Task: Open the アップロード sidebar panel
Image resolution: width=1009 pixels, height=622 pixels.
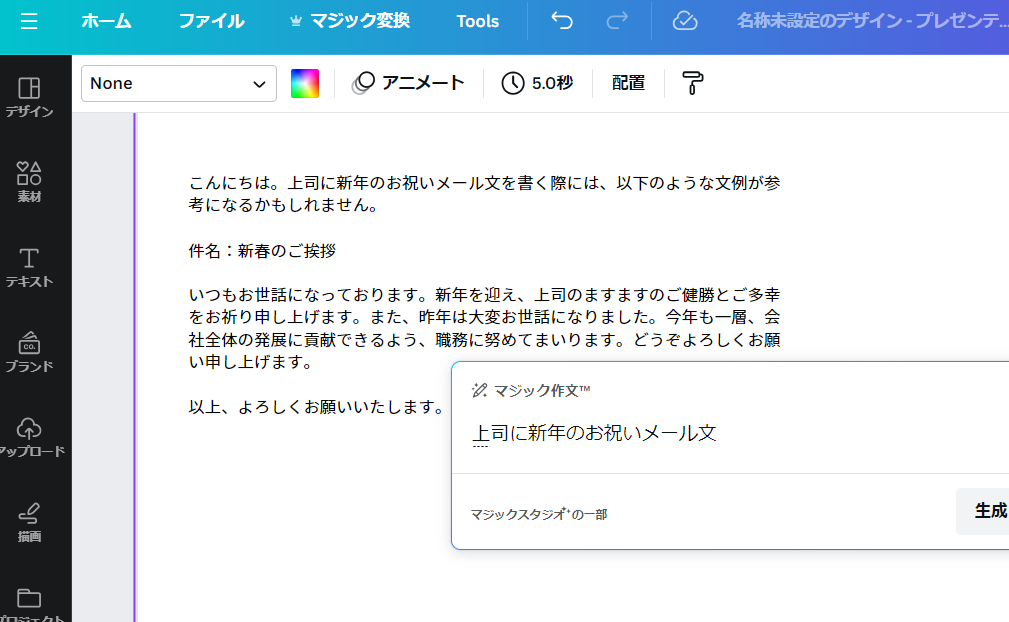Action: (x=30, y=437)
